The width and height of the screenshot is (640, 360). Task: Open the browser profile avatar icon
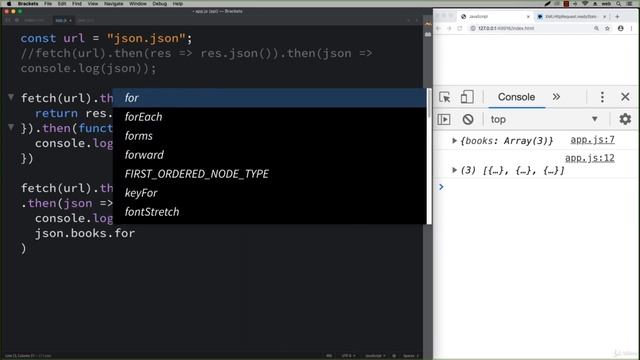pos(620,29)
